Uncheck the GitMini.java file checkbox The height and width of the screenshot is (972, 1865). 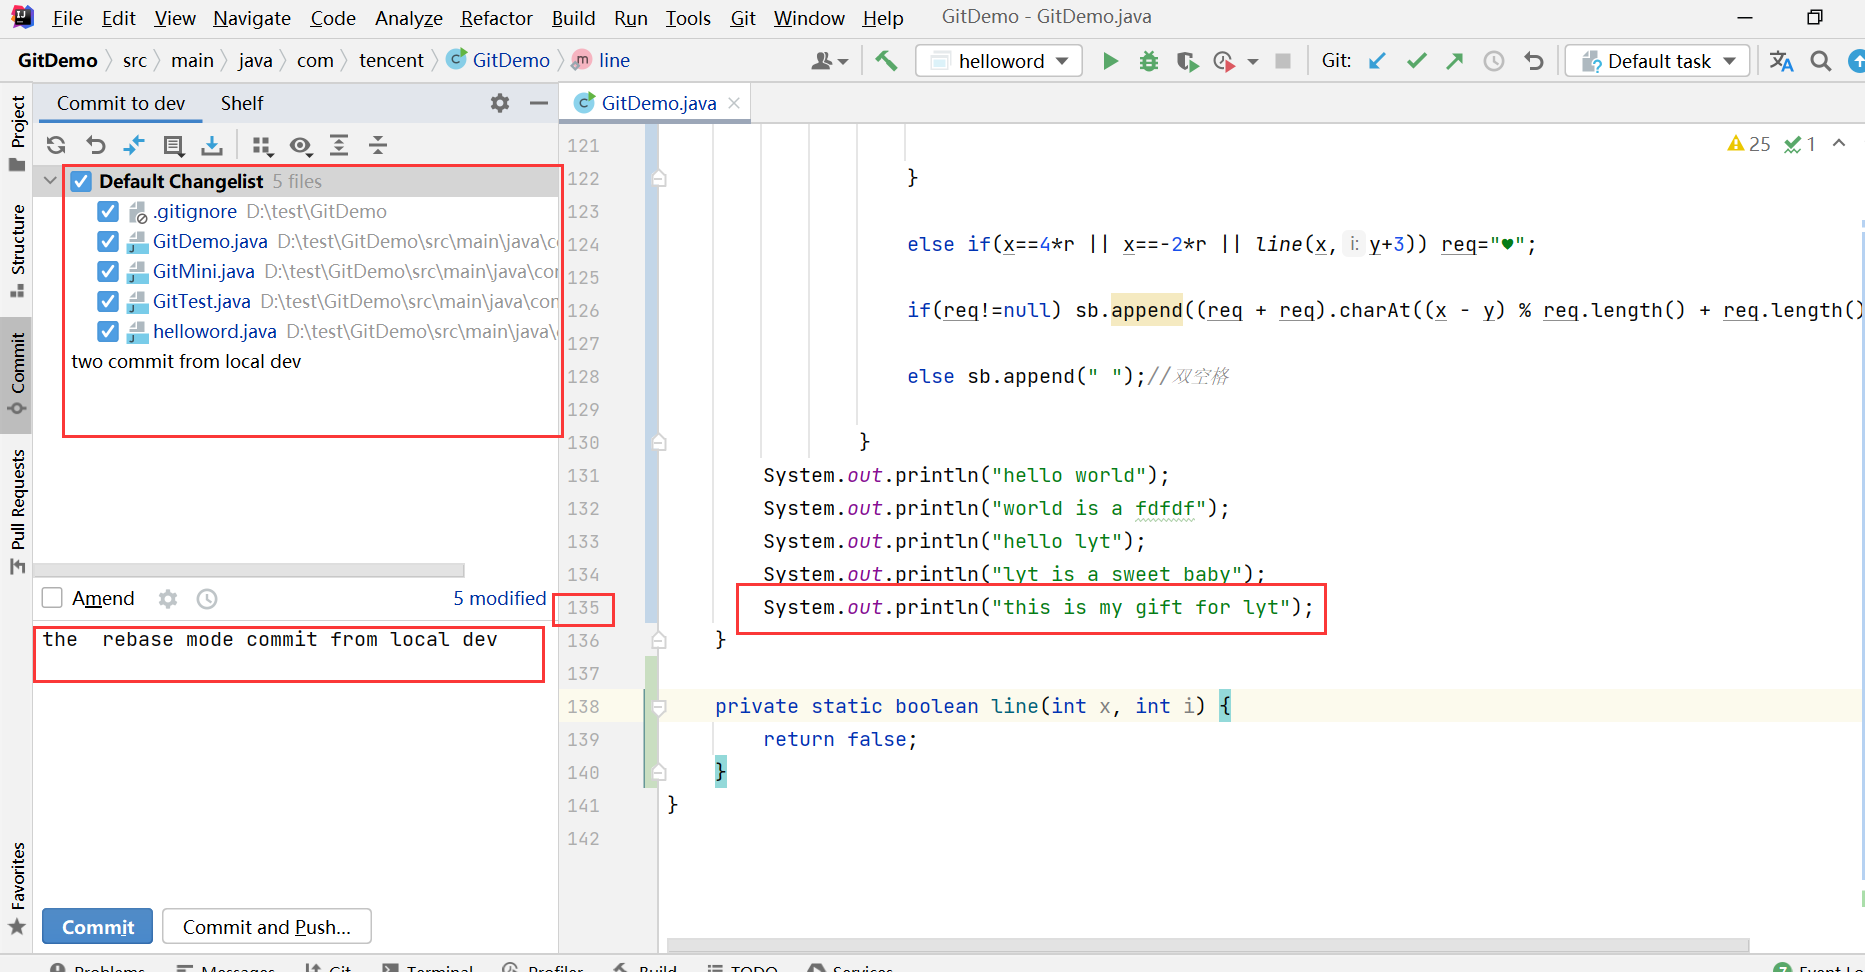tap(108, 271)
